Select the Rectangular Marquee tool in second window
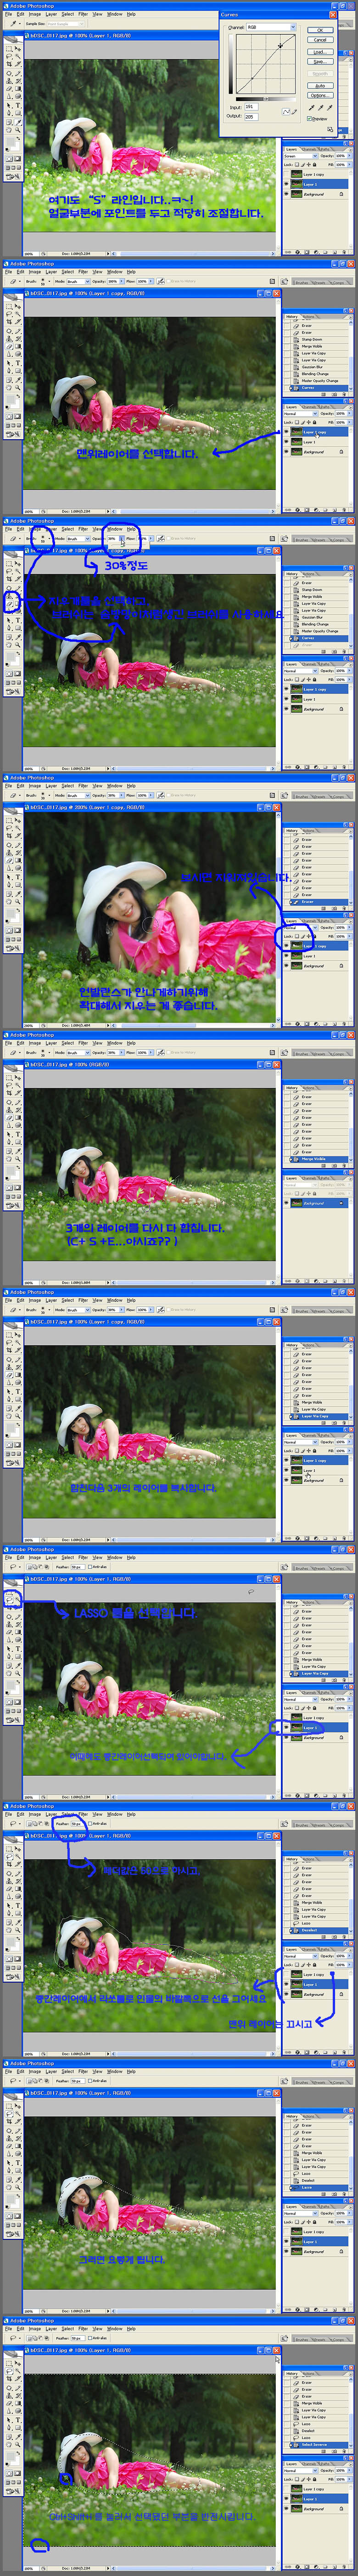Viewport: 358px width, 2576px height. tap(9, 306)
